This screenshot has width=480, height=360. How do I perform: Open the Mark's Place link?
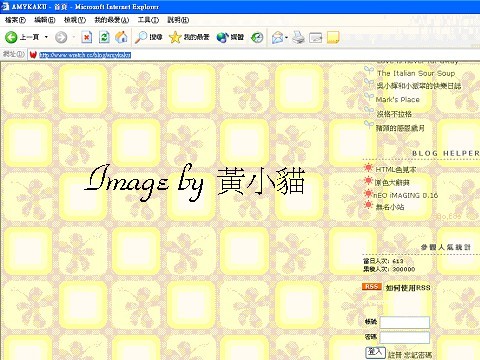coord(397,99)
